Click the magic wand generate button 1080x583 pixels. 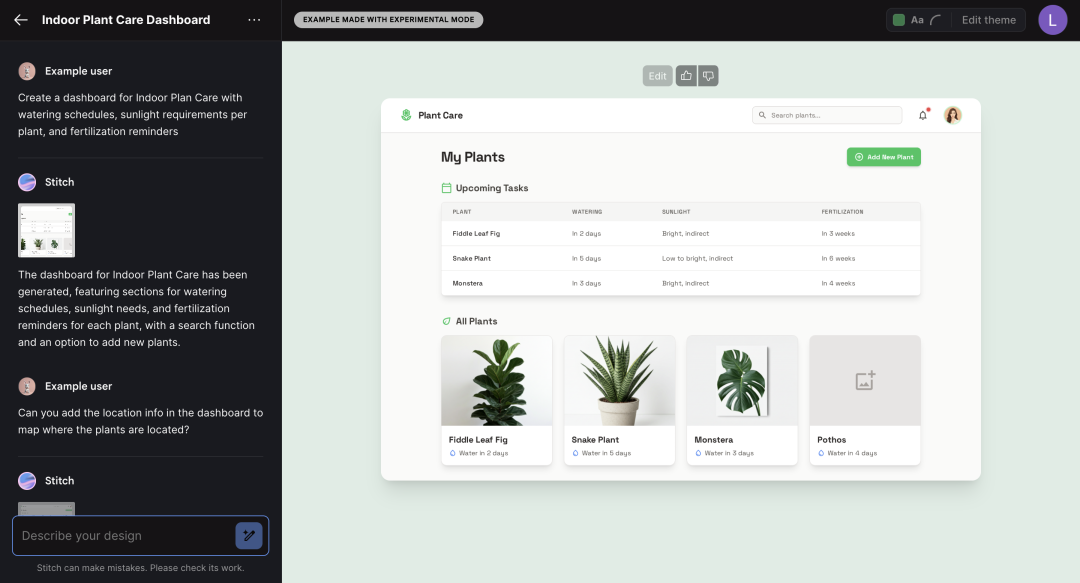[x=249, y=535]
